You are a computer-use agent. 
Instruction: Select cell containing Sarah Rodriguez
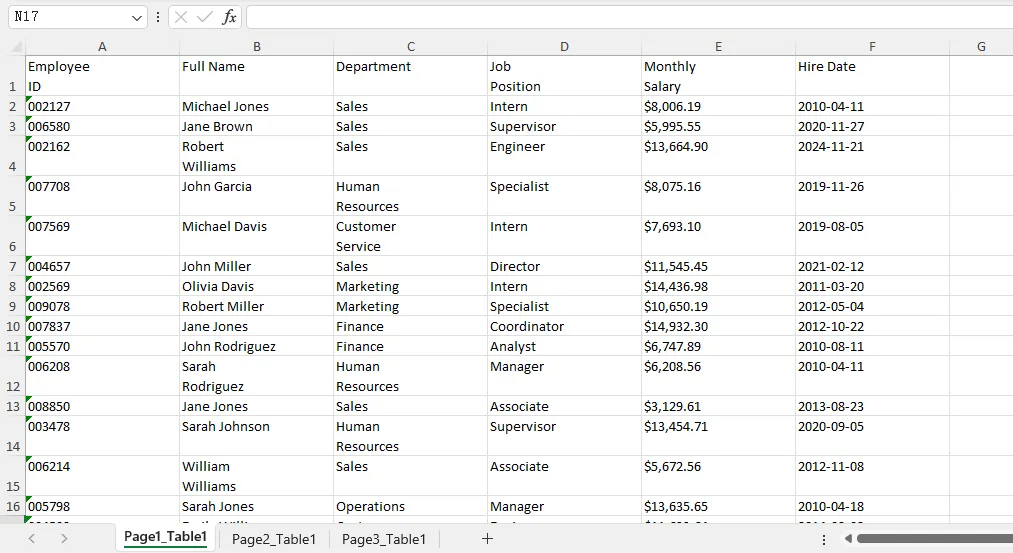[x=256, y=376]
